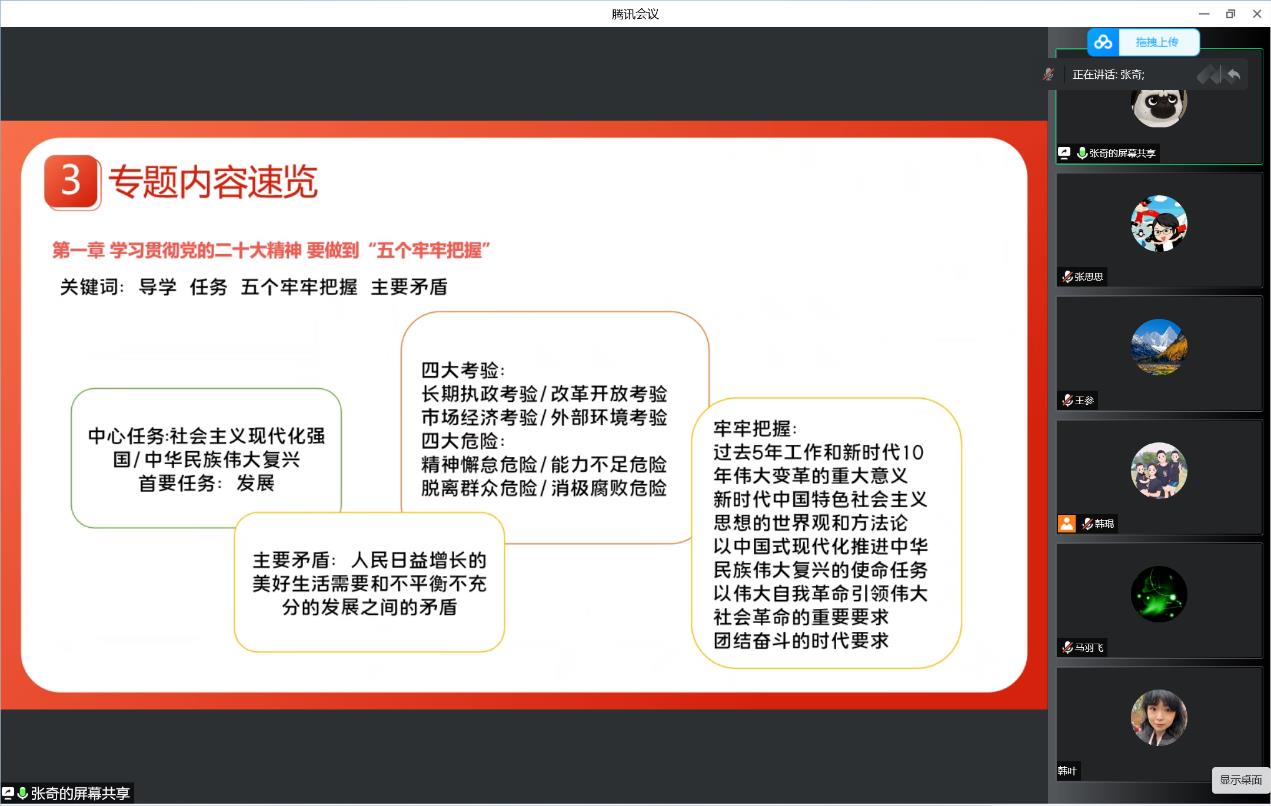This screenshot has width=1271, height=806.
Task: Restore down the 腾讯会议 window
Action: tap(1230, 13)
